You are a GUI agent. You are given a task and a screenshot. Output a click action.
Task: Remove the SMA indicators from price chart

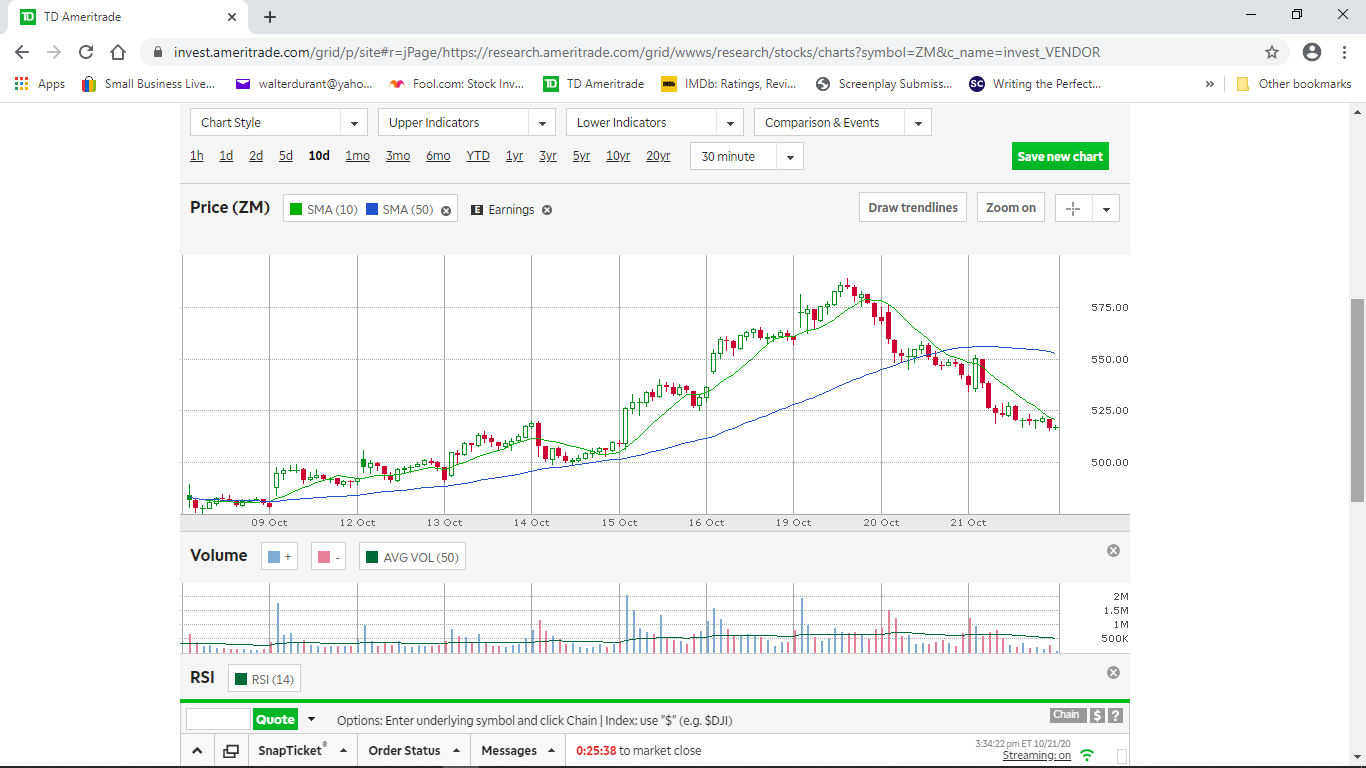click(446, 211)
